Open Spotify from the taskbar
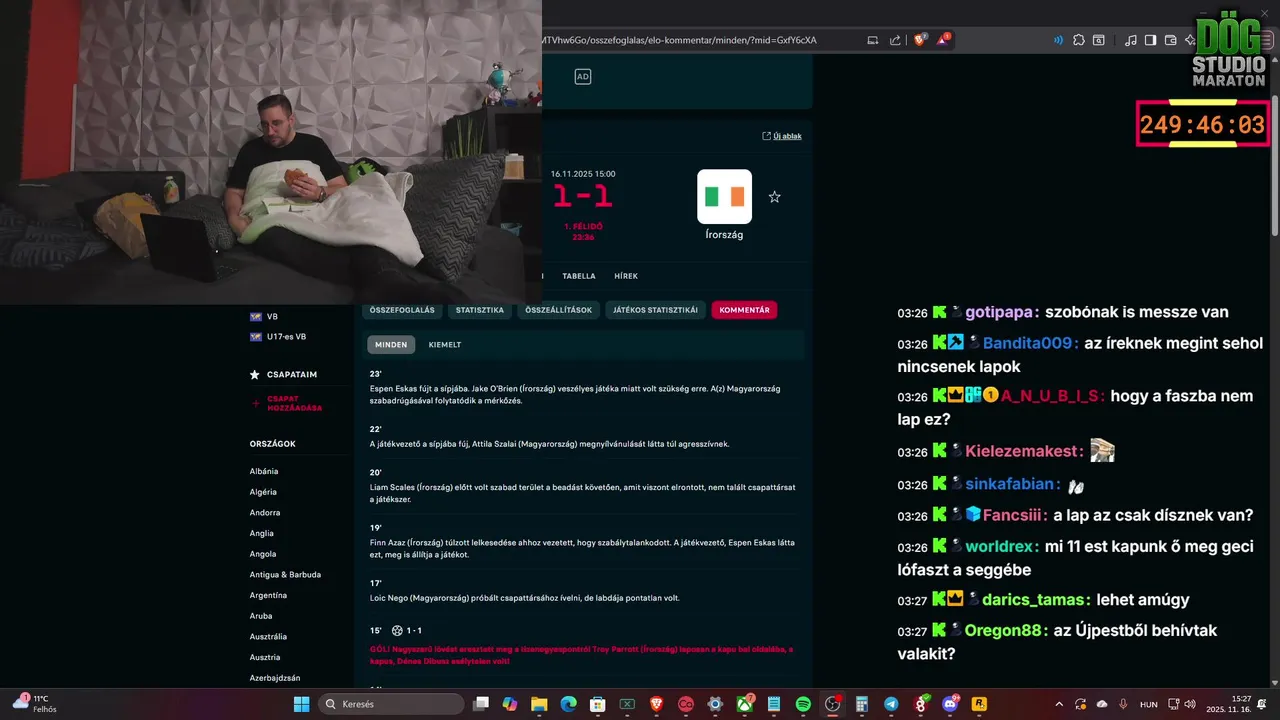The height and width of the screenshot is (720, 1280). pyautogui.click(x=803, y=704)
